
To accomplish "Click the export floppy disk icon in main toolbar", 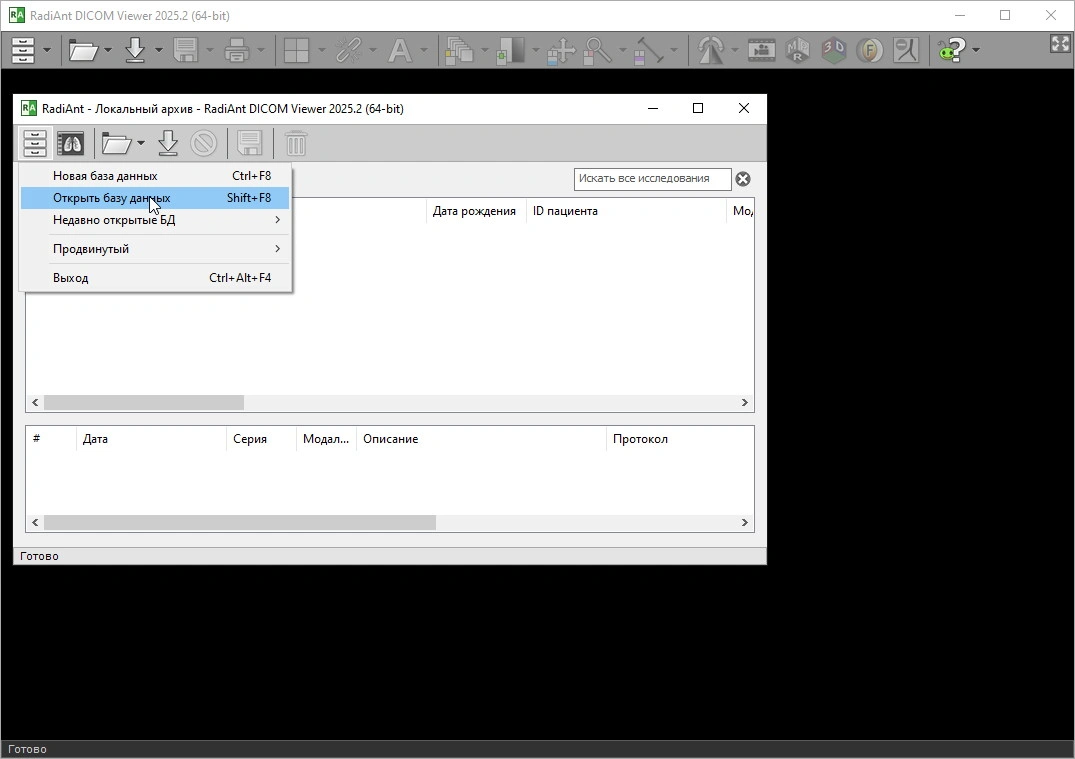I will pos(186,50).
